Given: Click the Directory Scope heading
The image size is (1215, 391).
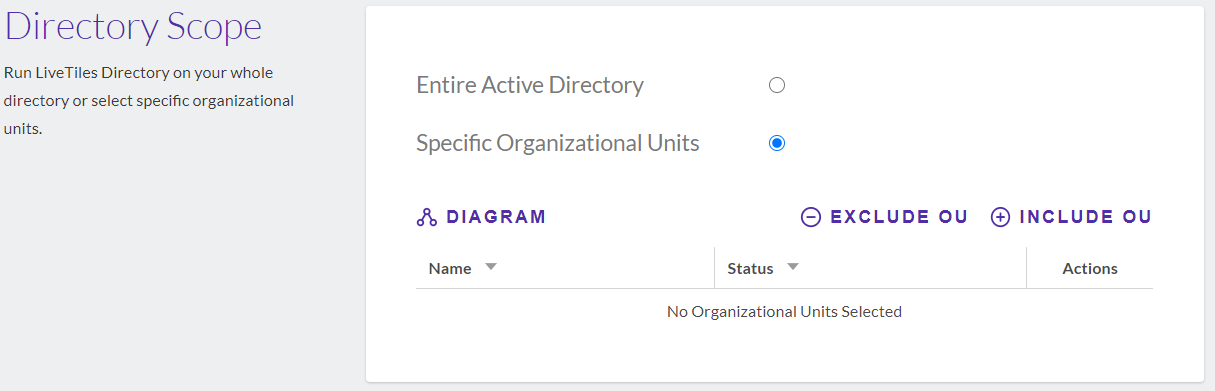Looking at the screenshot, I should click(133, 27).
